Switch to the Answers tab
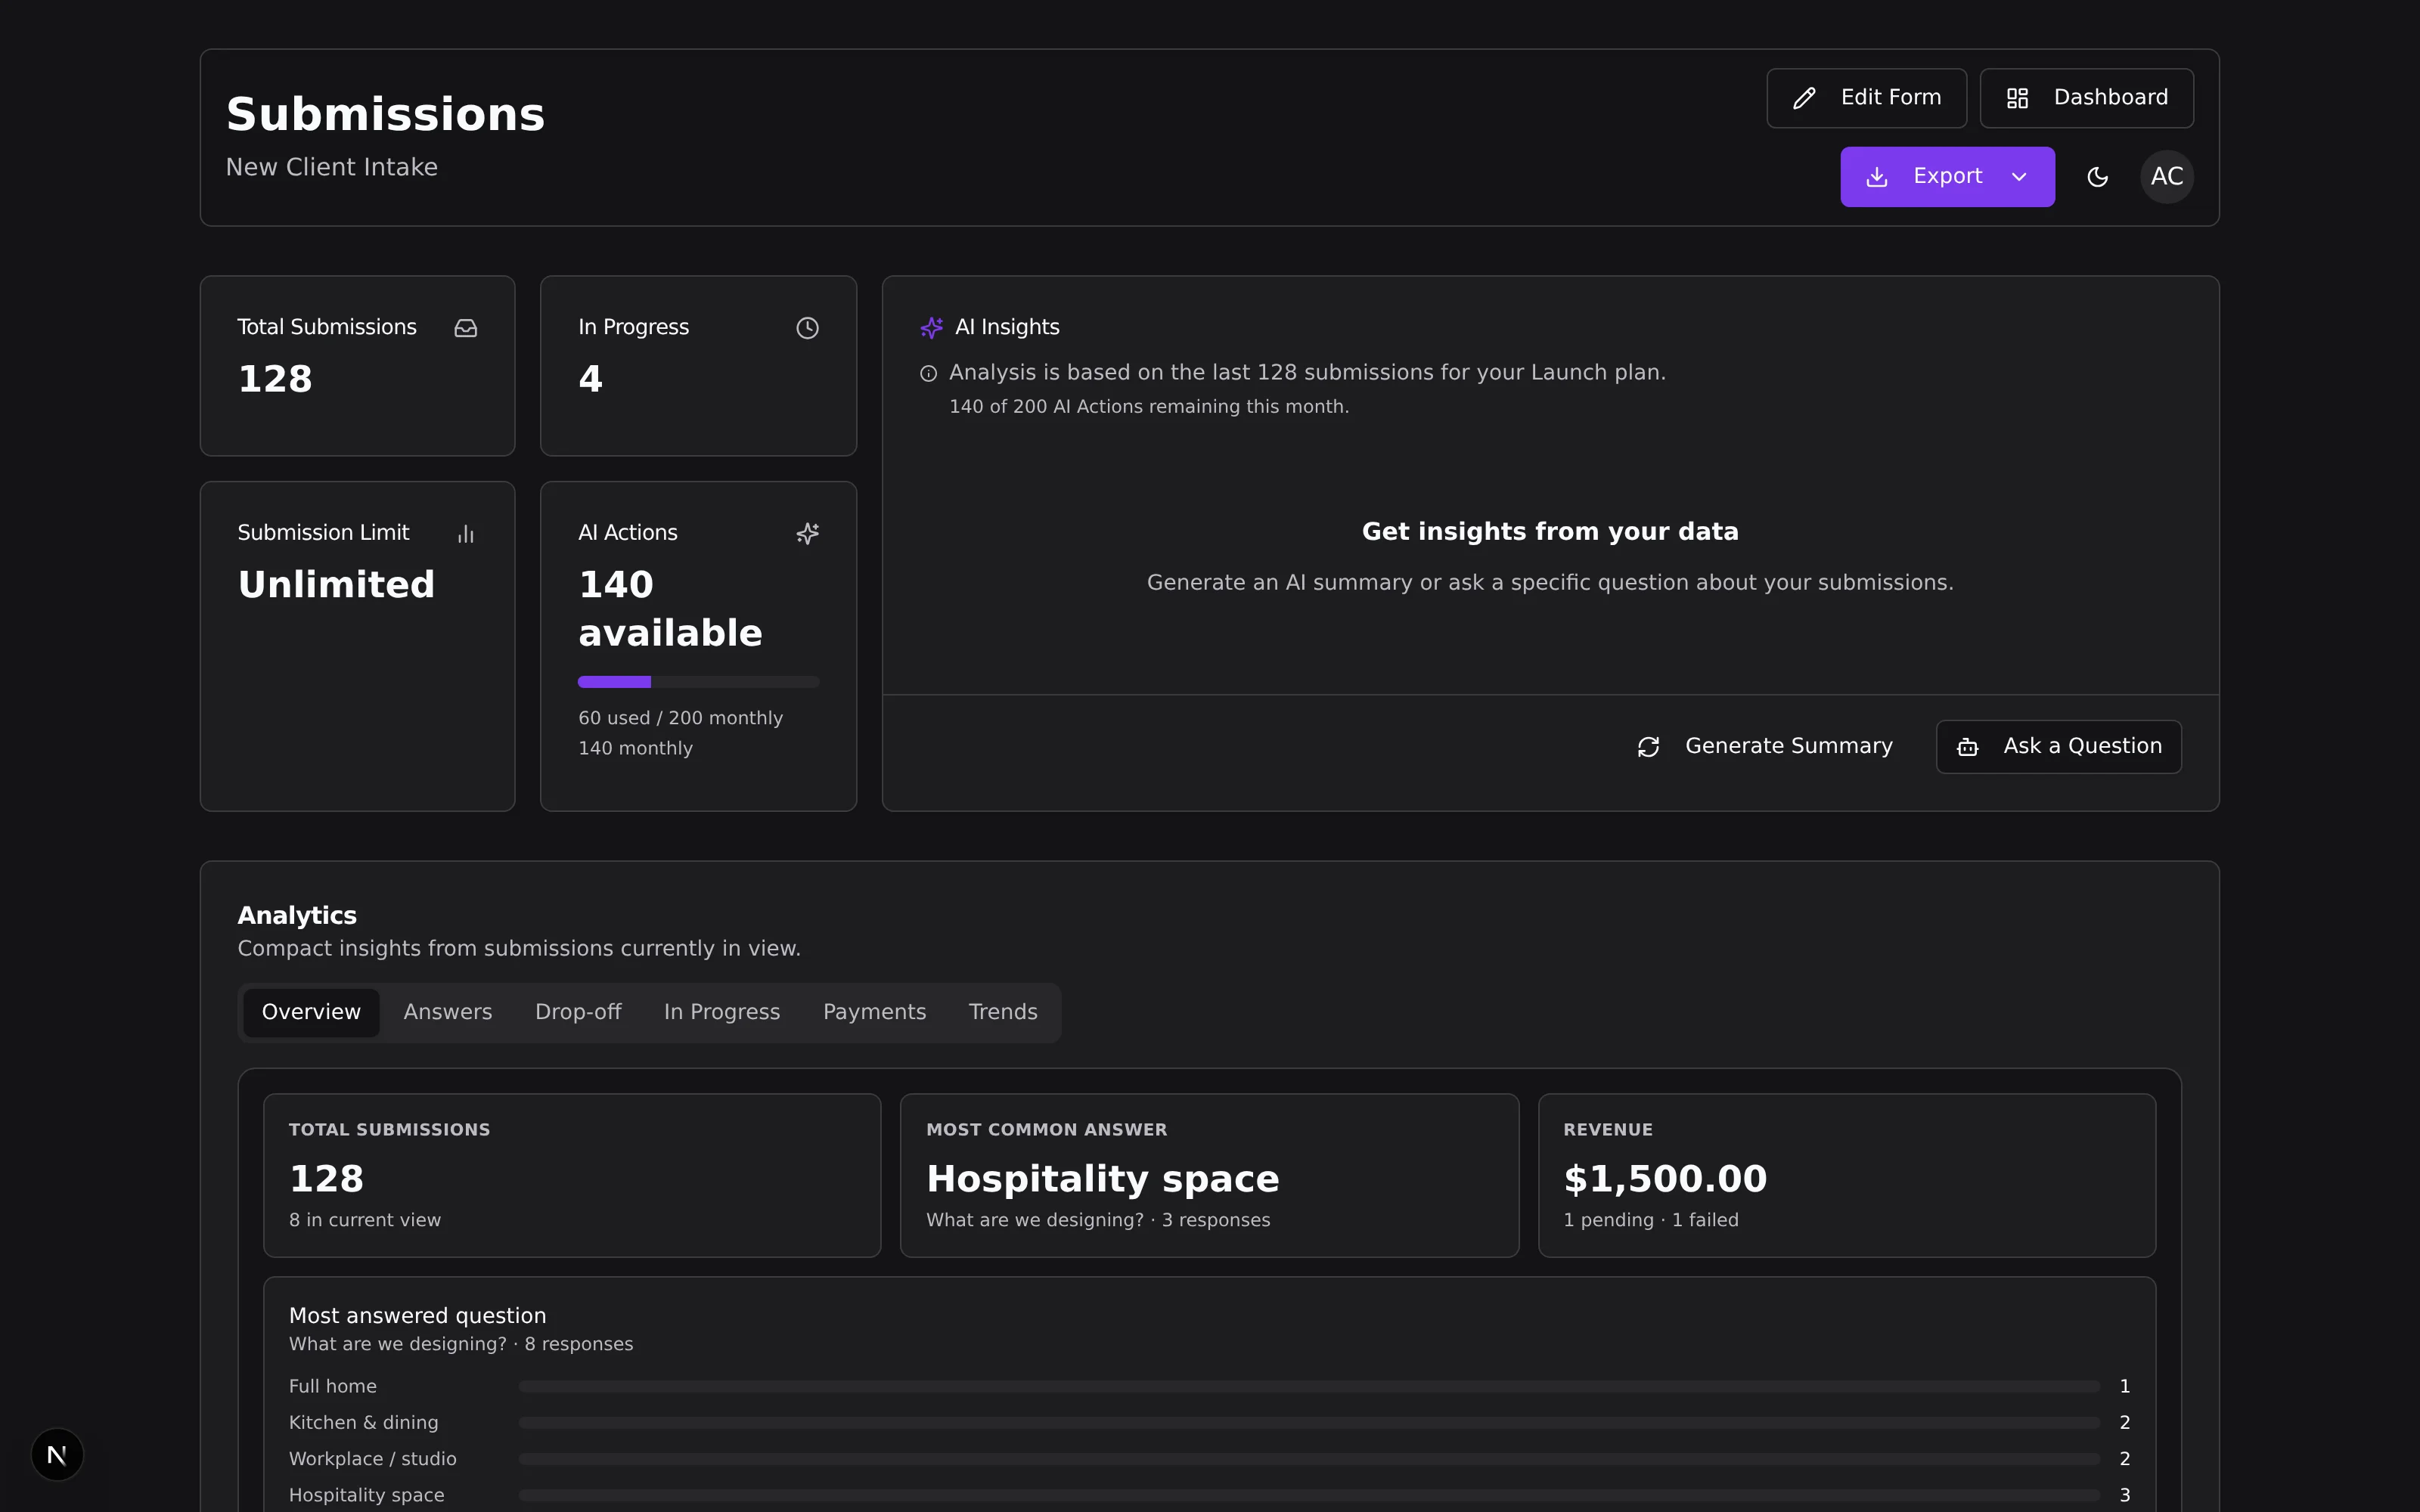Image resolution: width=2420 pixels, height=1512 pixels. [448, 1013]
